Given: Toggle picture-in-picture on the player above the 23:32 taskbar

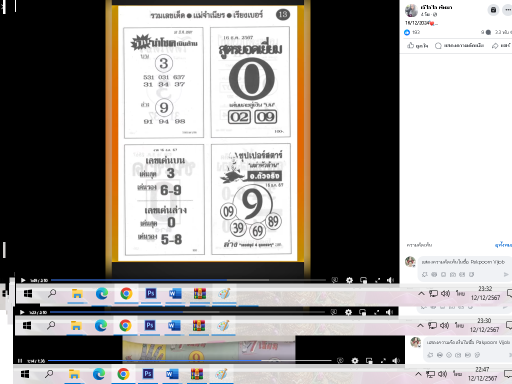Looking at the screenshot, I should [364, 280].
